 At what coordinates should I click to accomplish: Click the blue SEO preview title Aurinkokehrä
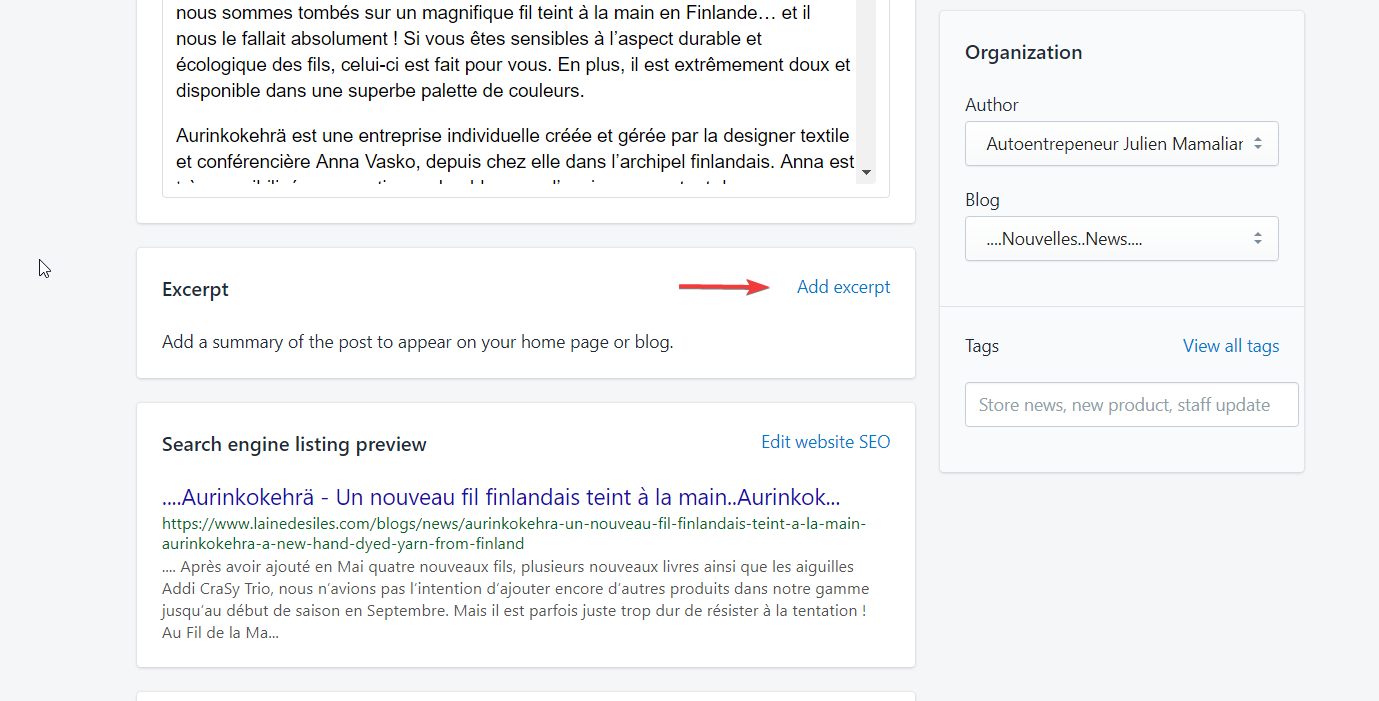click(500, 497)
